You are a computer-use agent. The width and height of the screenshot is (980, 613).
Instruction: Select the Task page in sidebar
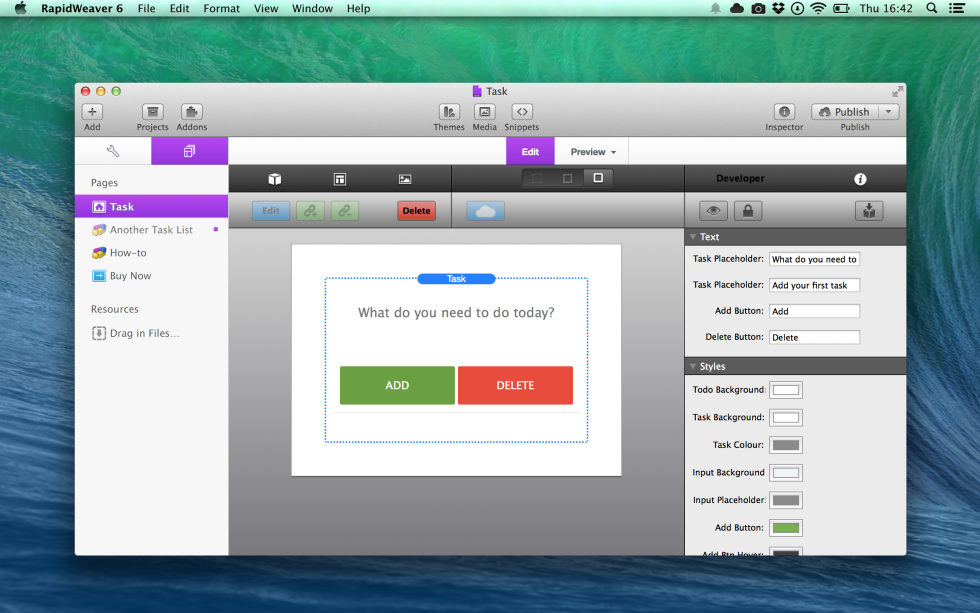pyautogui.click(x=152, y=207)
